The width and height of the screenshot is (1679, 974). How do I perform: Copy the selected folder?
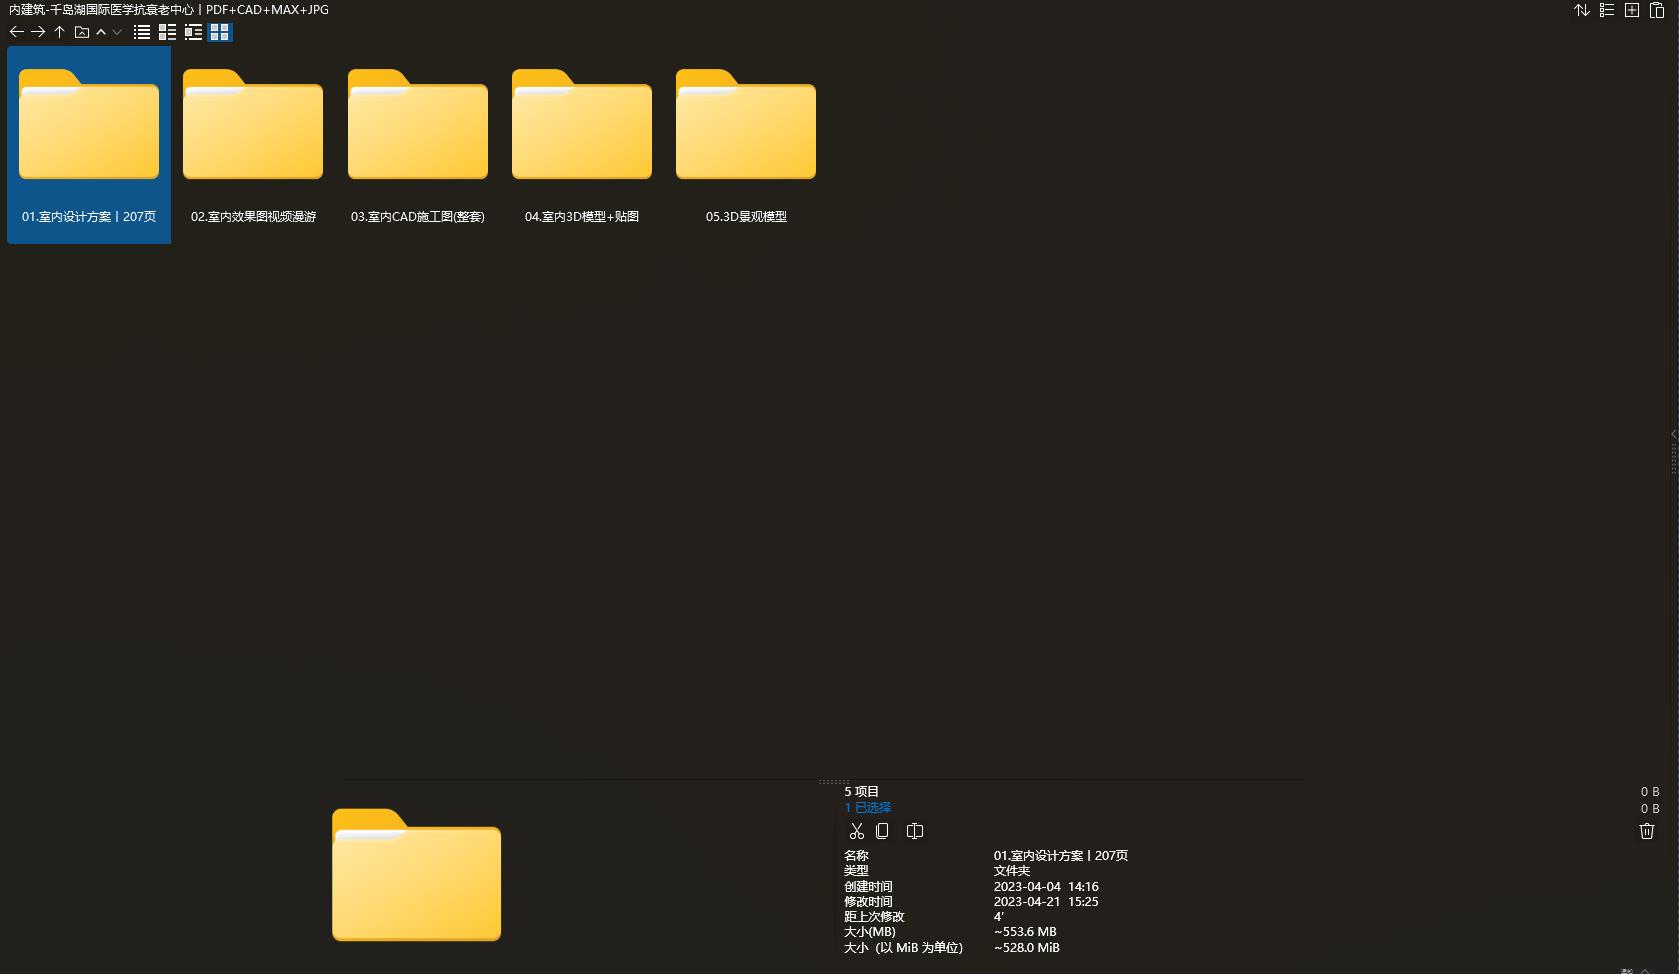(x=882, y=831)
